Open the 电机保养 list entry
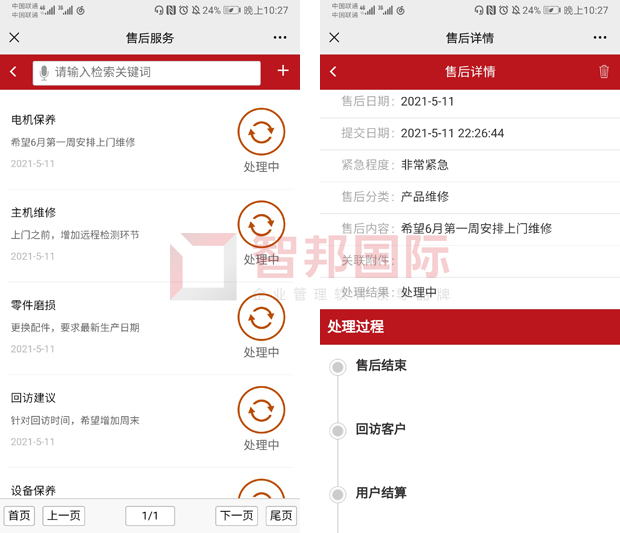620x533 pixels. point(150,142)
